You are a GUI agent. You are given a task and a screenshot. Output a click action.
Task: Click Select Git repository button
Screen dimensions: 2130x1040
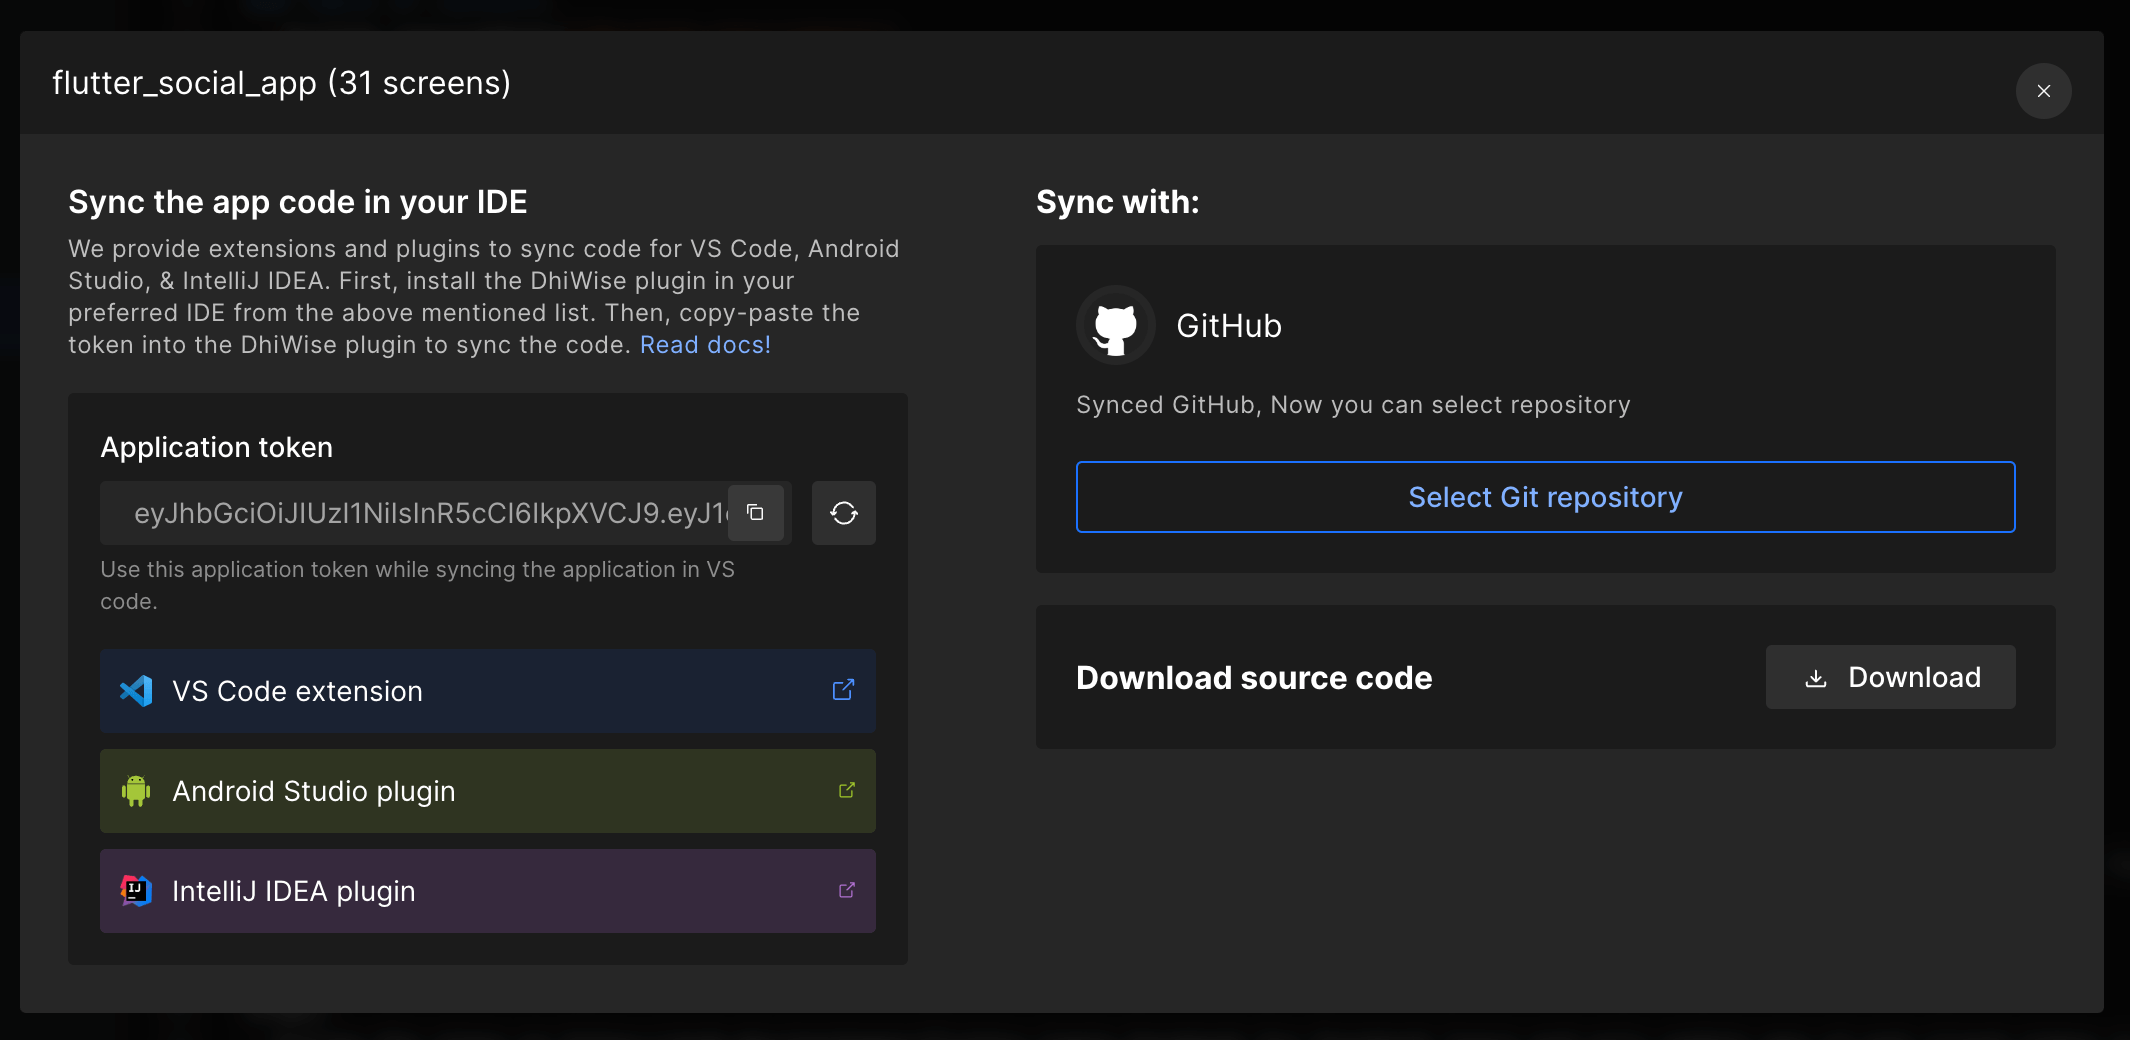1546,497
